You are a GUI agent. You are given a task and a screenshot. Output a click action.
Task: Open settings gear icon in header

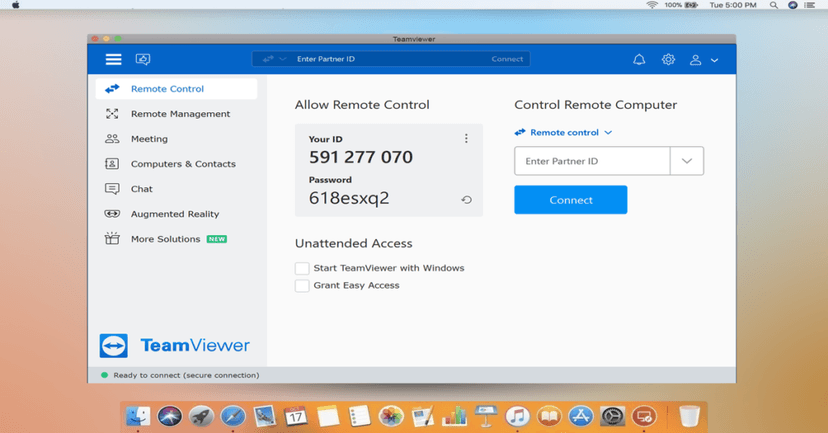click(668, 60)
